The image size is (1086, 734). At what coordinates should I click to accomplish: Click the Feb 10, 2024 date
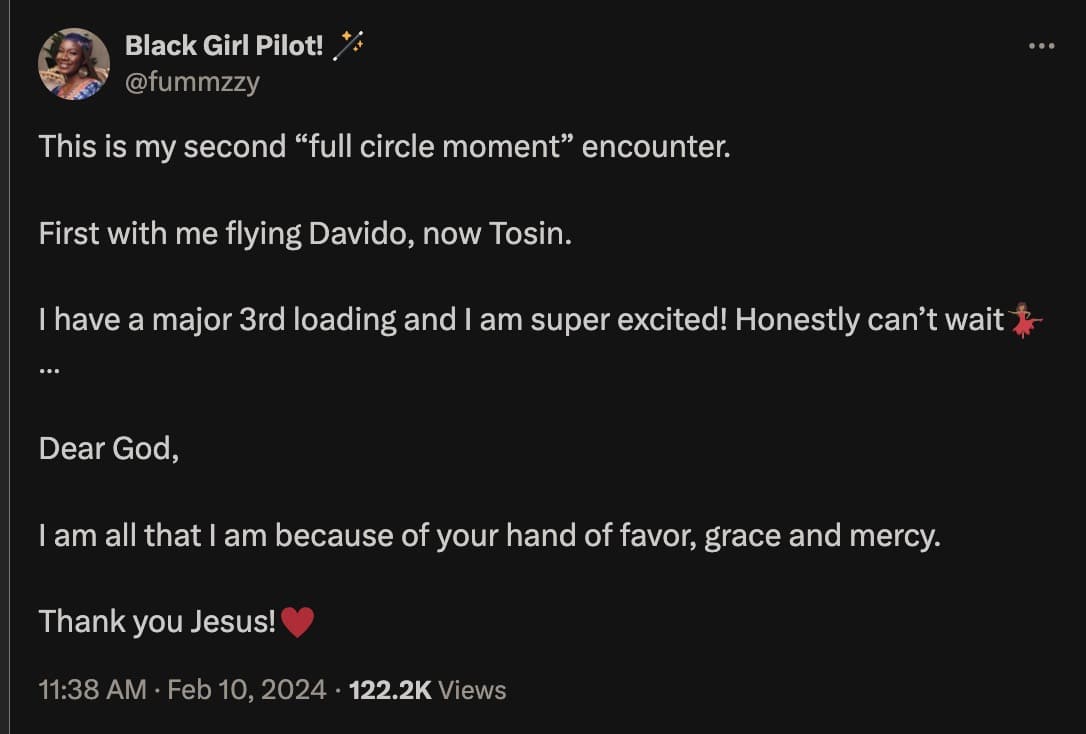click(247, 690)
